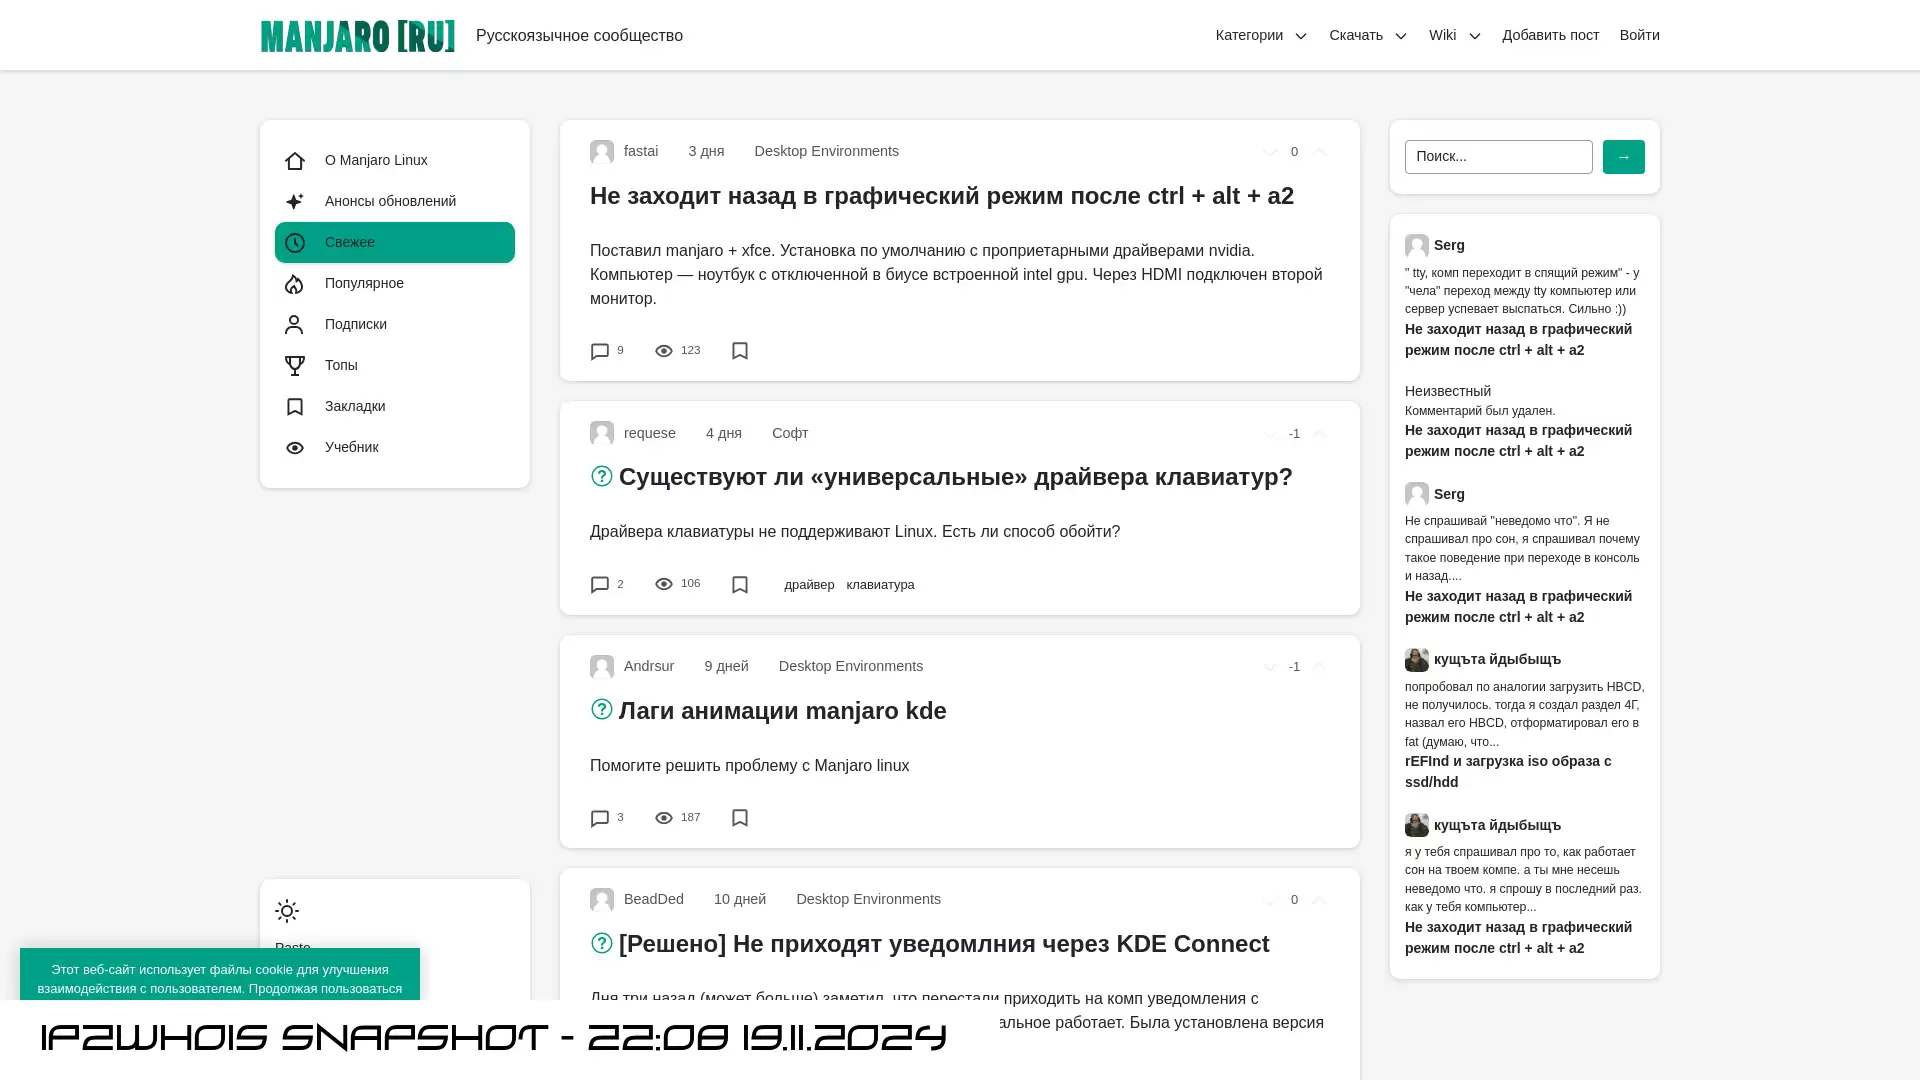Click search input field
The width and height of the screenshot is (1920, 1080).
pos(1498,156)
